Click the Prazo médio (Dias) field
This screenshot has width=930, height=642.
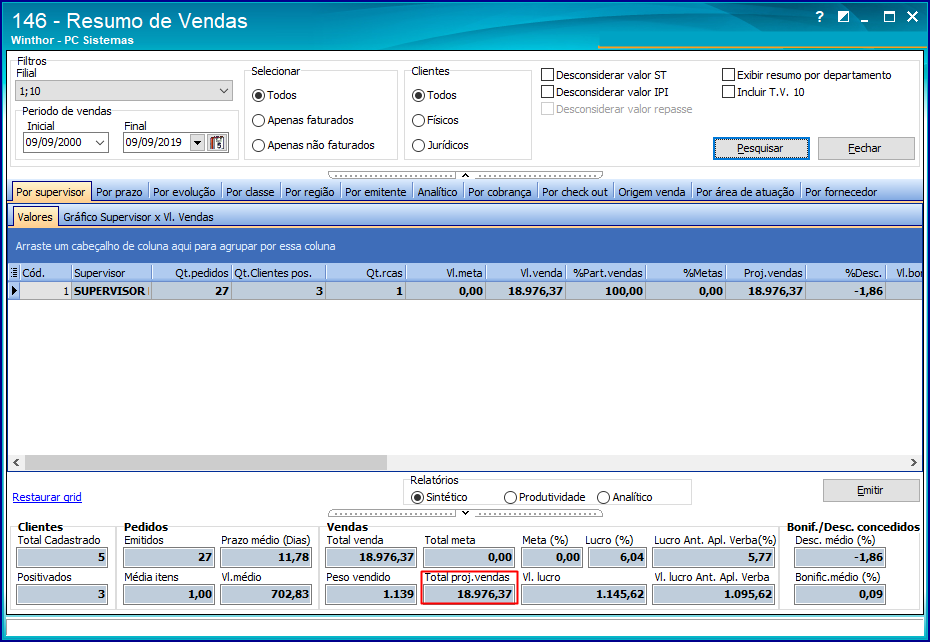(x=266, y=557)
